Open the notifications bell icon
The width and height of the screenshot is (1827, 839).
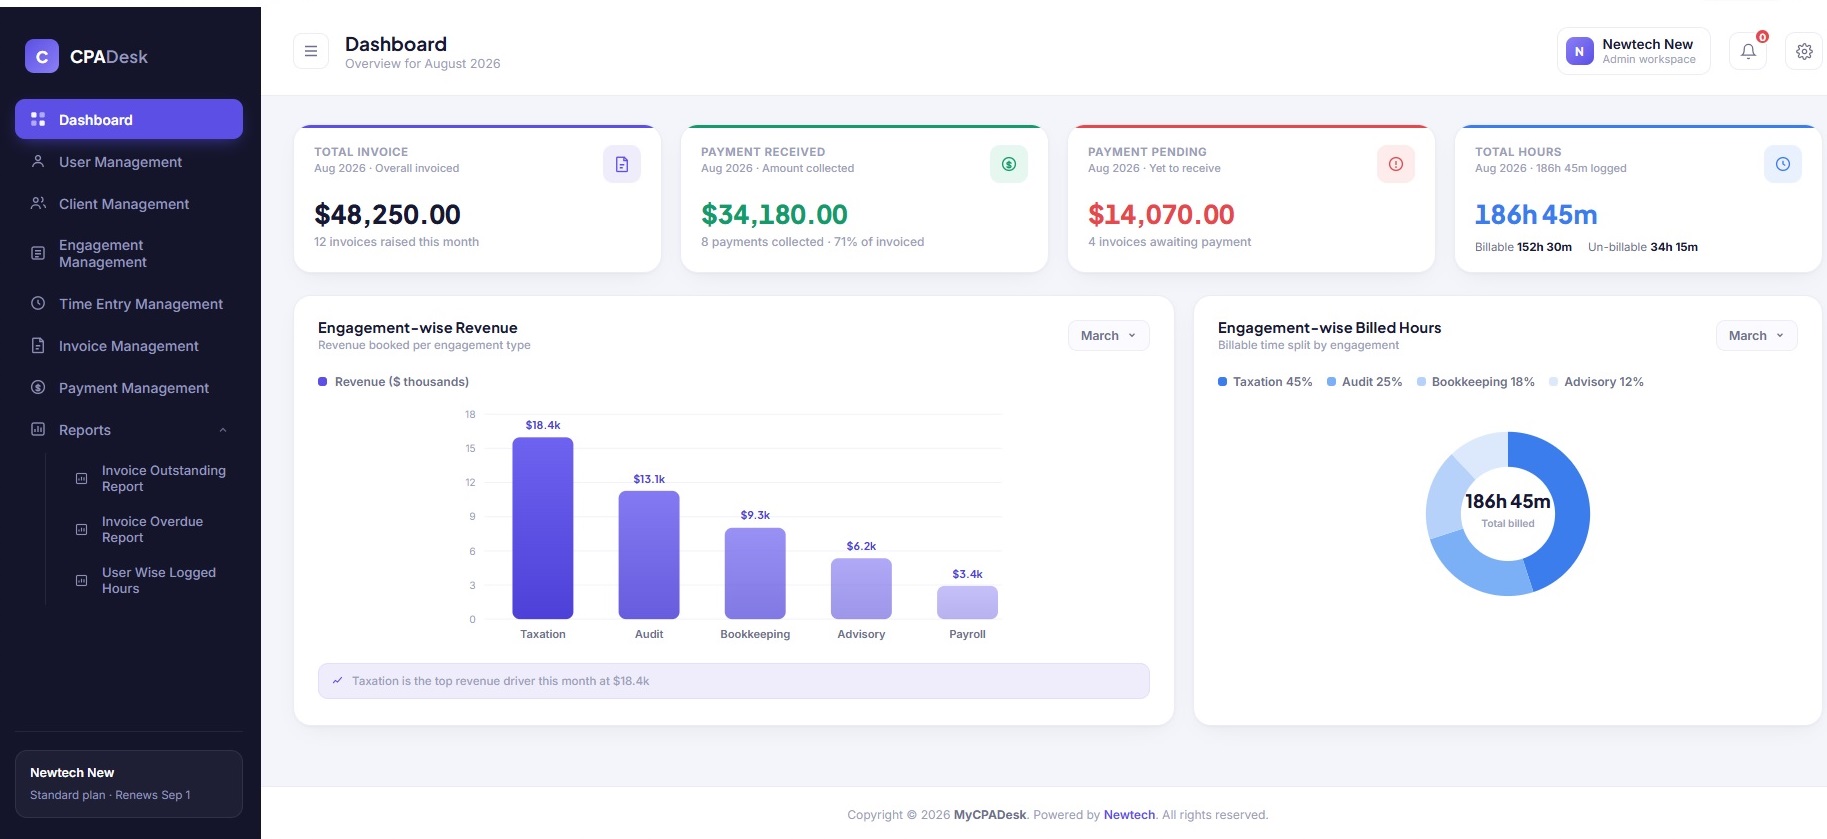(1748, 51)
